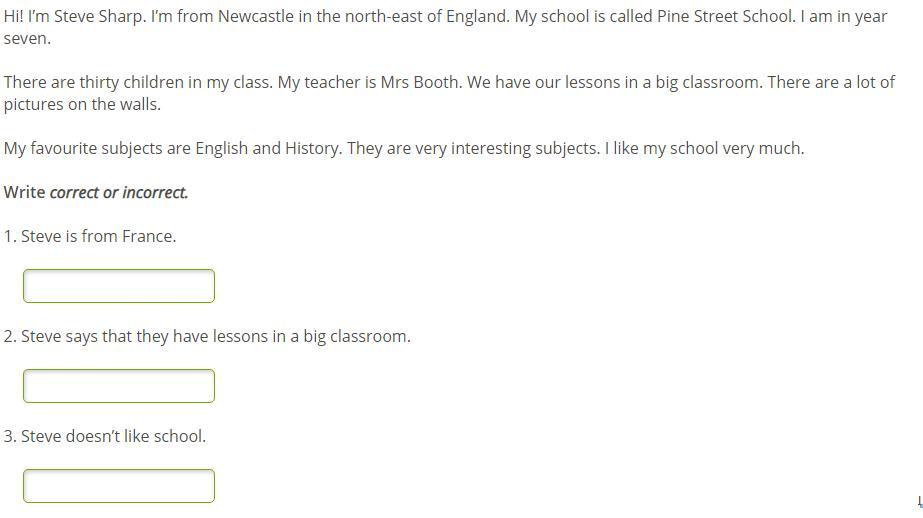Click the sentence "1. Steve is from France."
Viewport: 923px width, 518px height.
pos(90,236)
